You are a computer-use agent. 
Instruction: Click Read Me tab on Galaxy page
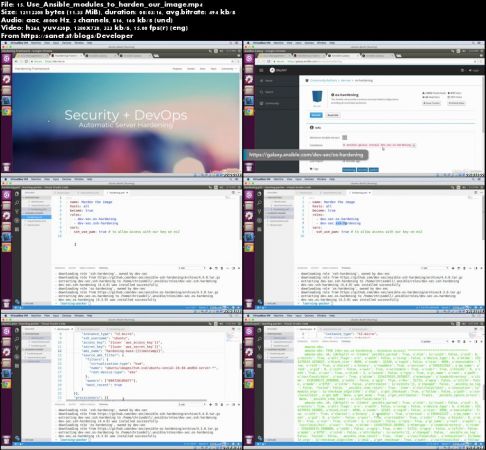point(333,115)
